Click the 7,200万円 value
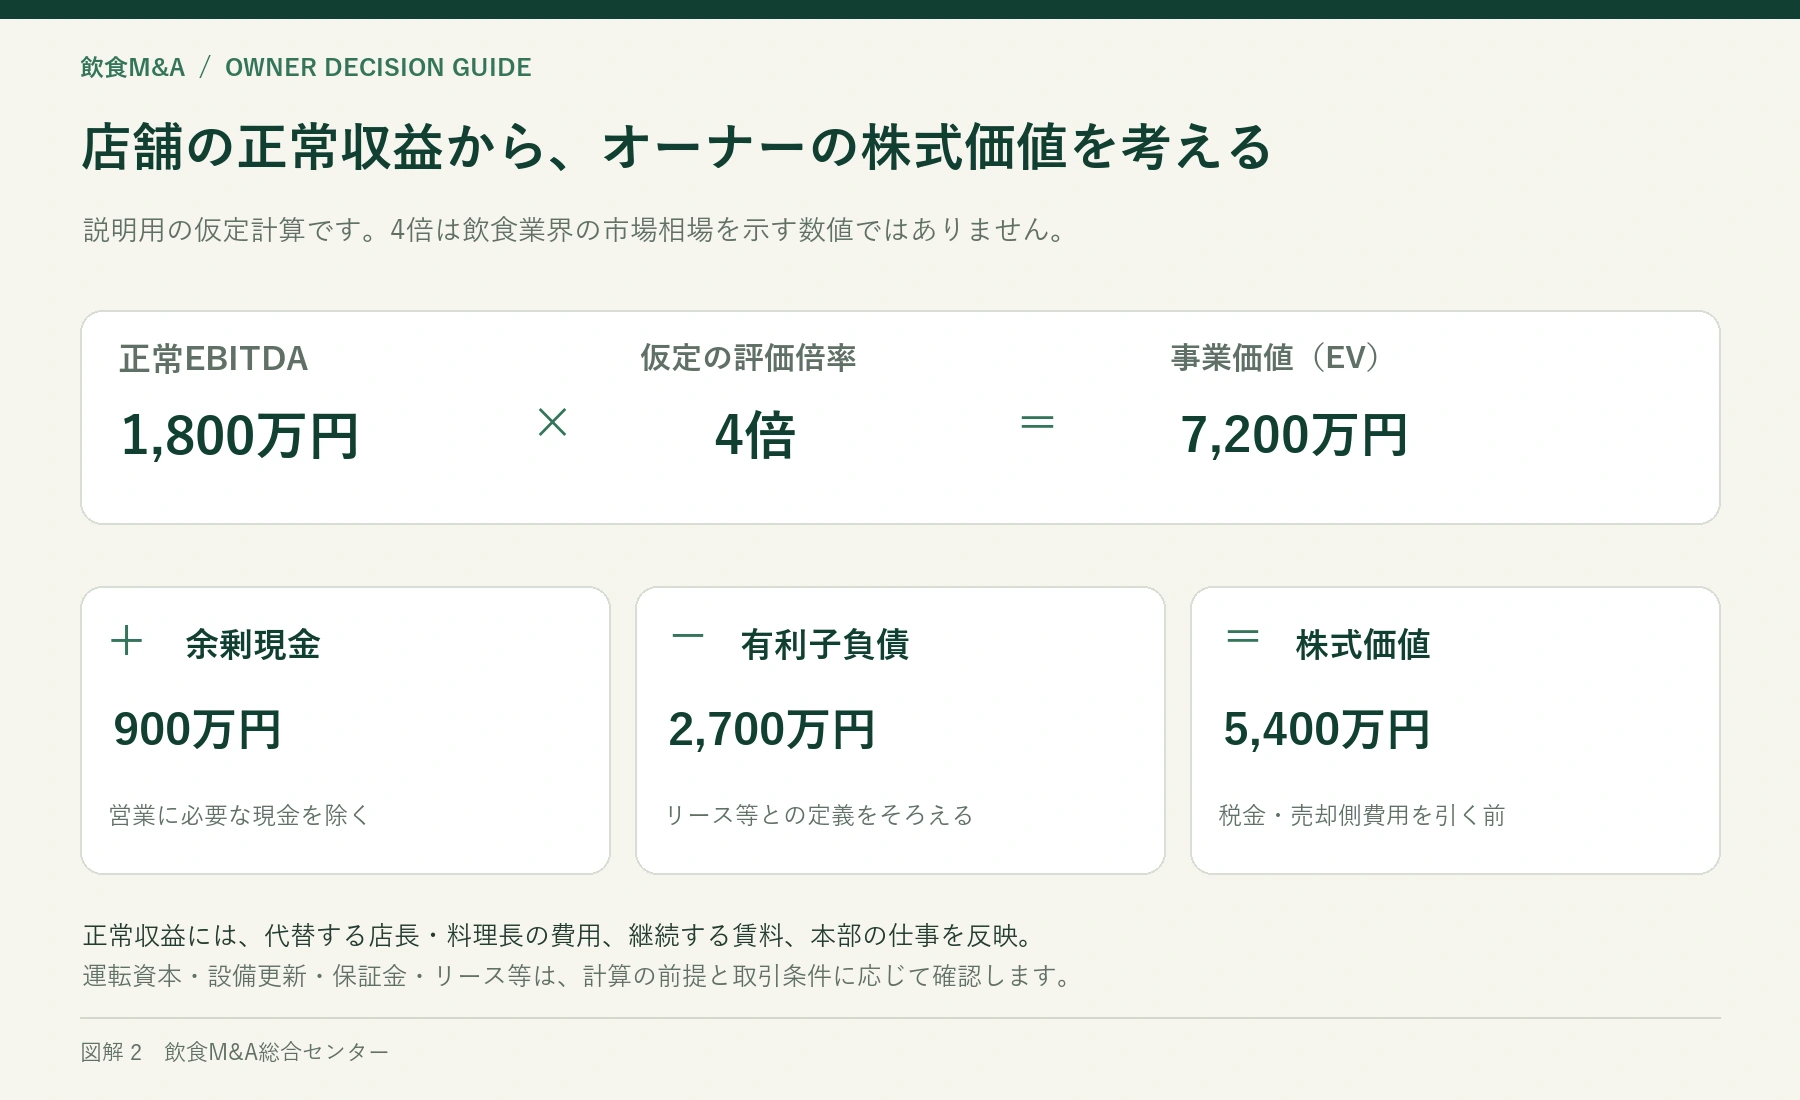The width and height of the screenshot is (1800, 1100). [x=1295, y=435]
